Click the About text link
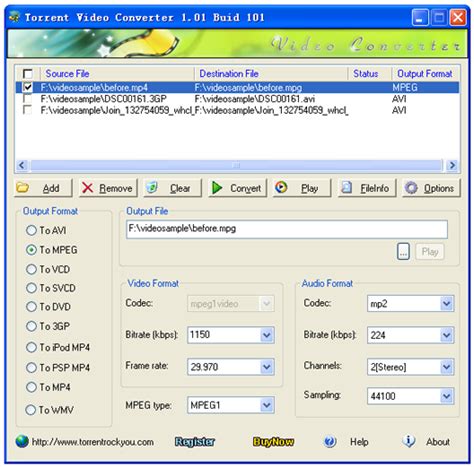This screenshot has width=474, height=467. (x=438, y=442)
